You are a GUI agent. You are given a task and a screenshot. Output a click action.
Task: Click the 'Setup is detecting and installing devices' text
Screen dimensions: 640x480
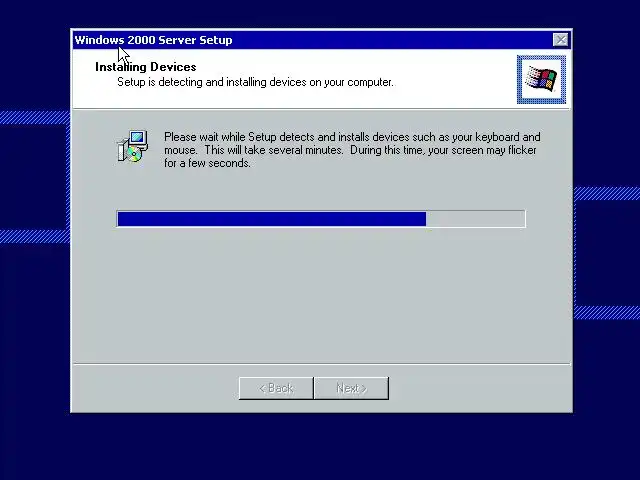pyautogui.click(x=256, y=82)
